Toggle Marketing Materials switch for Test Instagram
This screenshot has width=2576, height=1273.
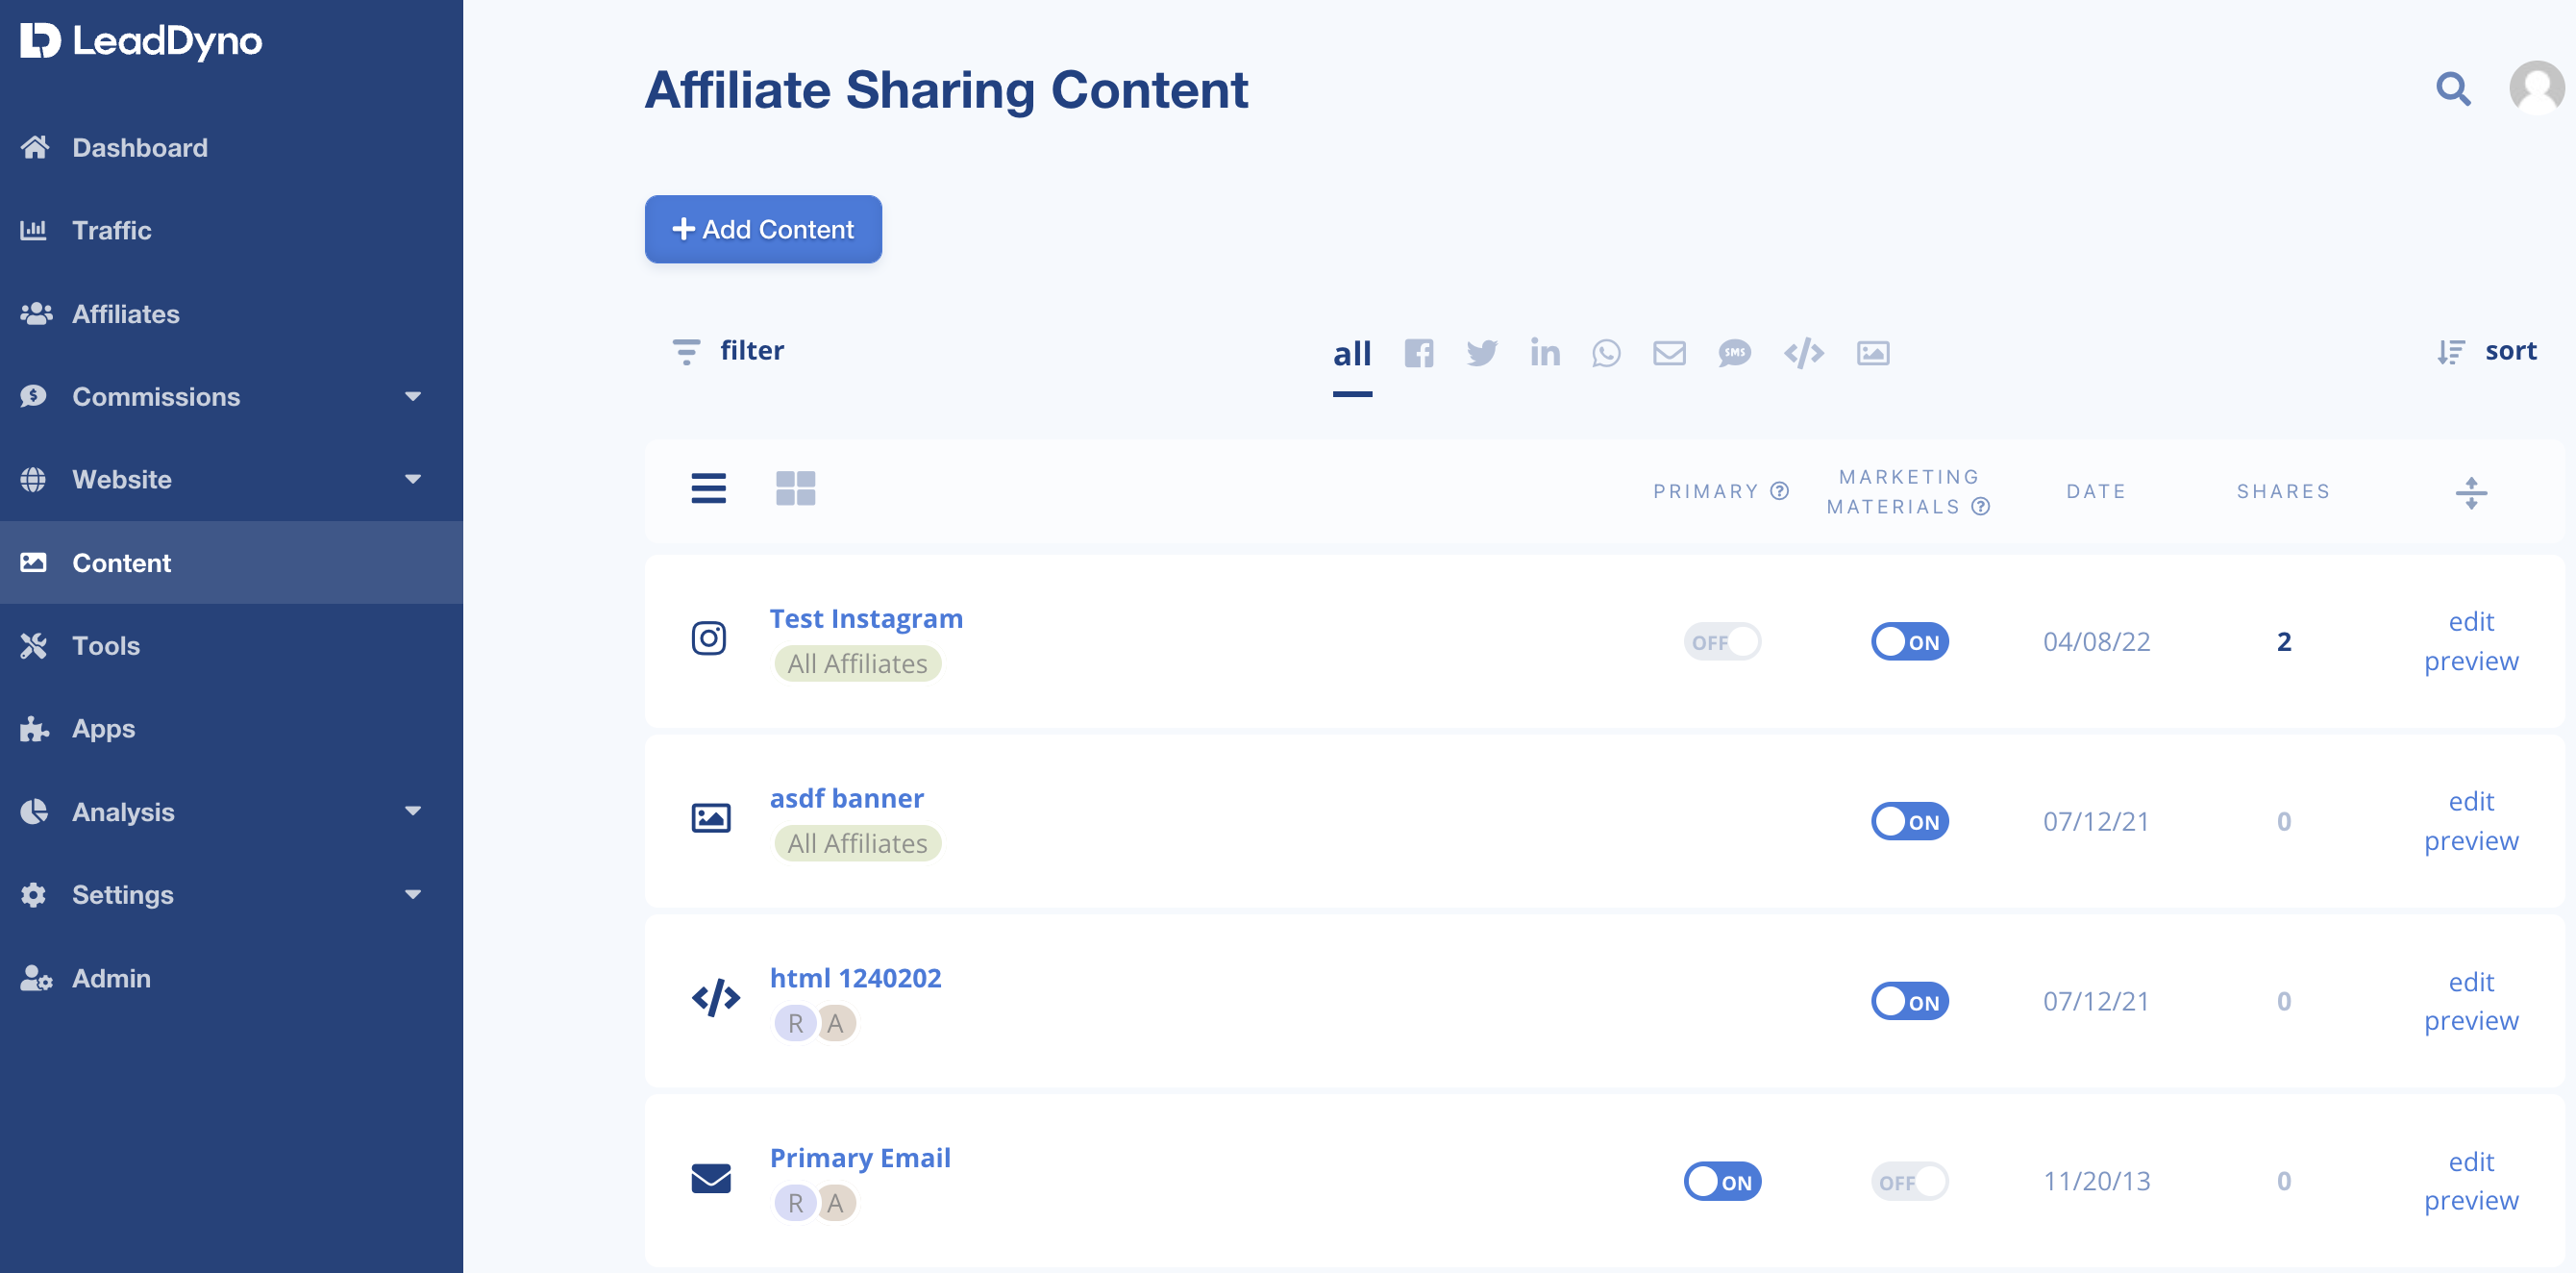click(x=1910, y=642)
